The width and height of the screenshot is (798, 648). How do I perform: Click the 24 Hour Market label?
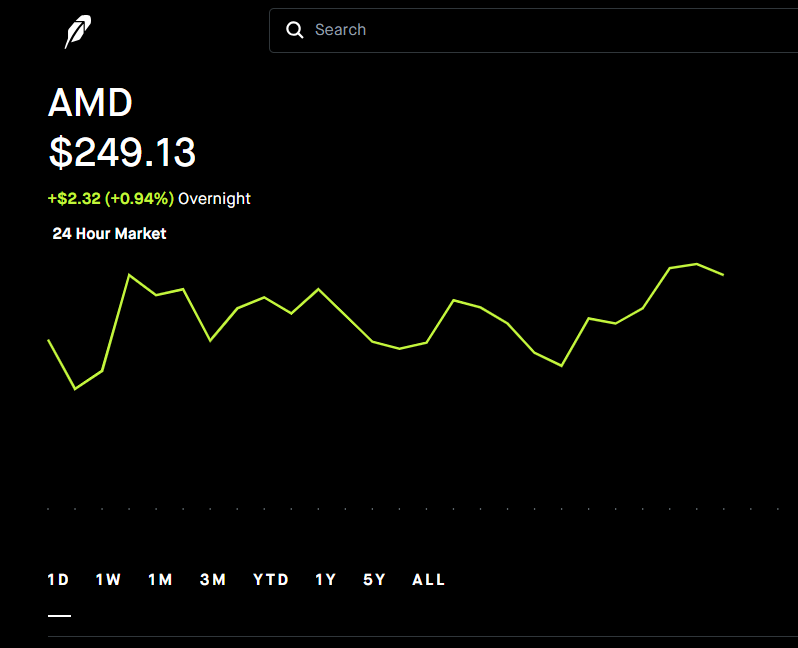point(109,234)
